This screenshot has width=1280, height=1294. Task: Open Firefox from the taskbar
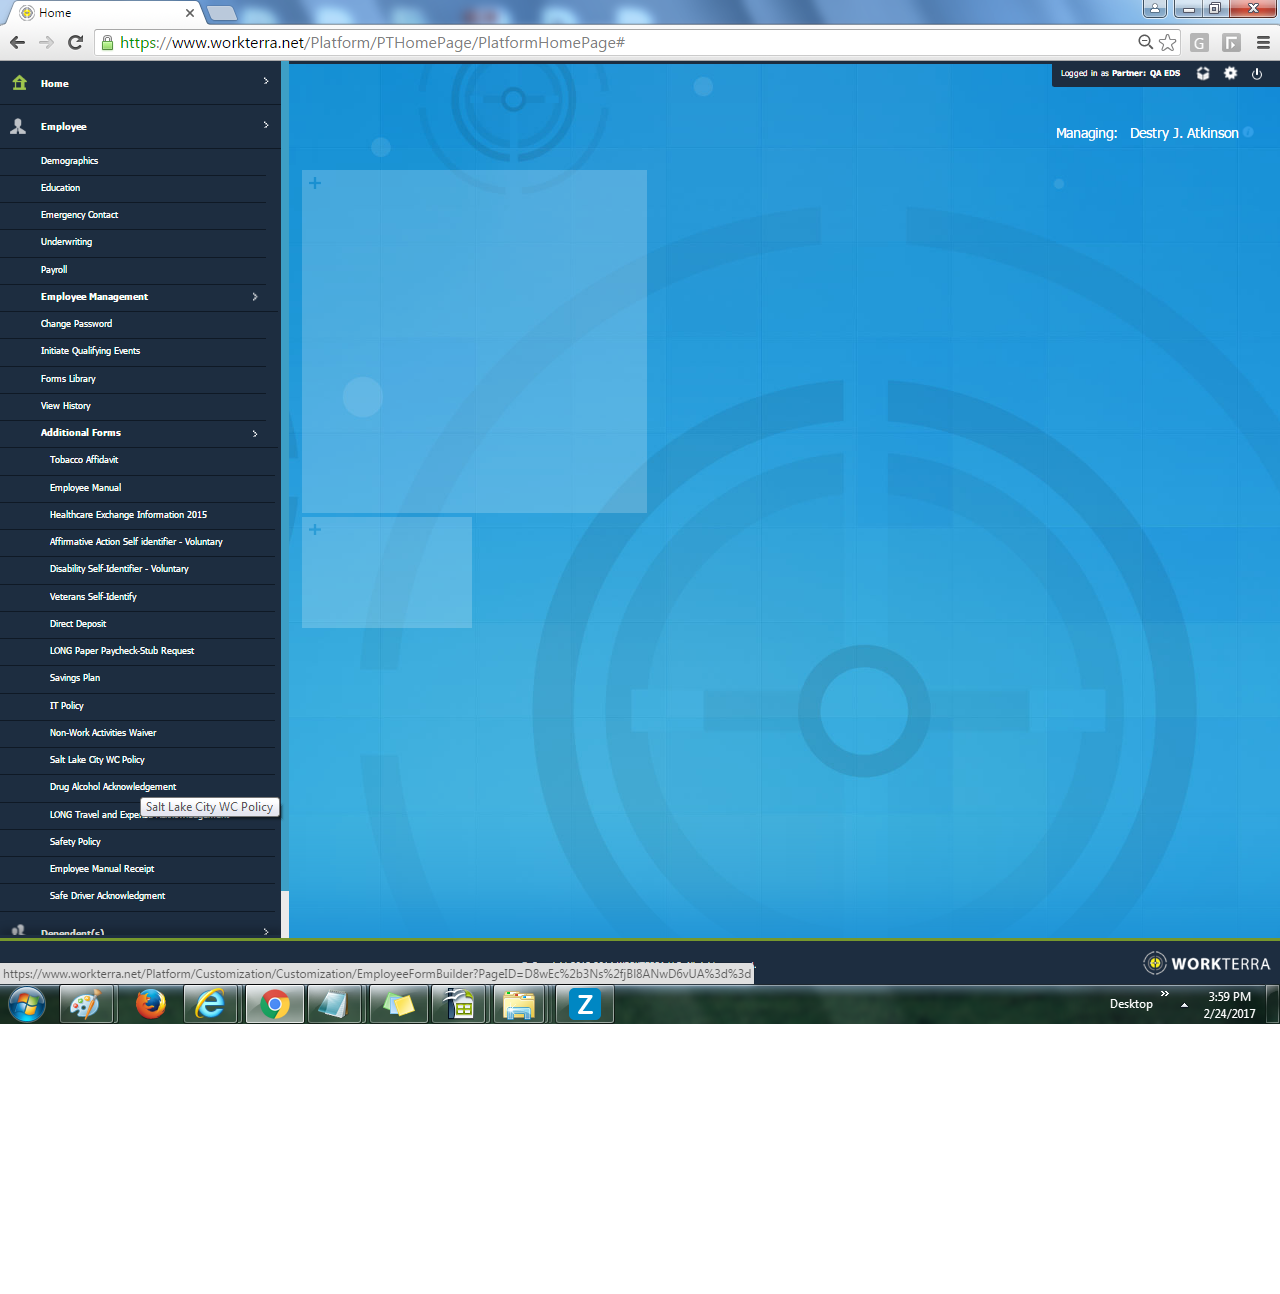pos(151,1003)
